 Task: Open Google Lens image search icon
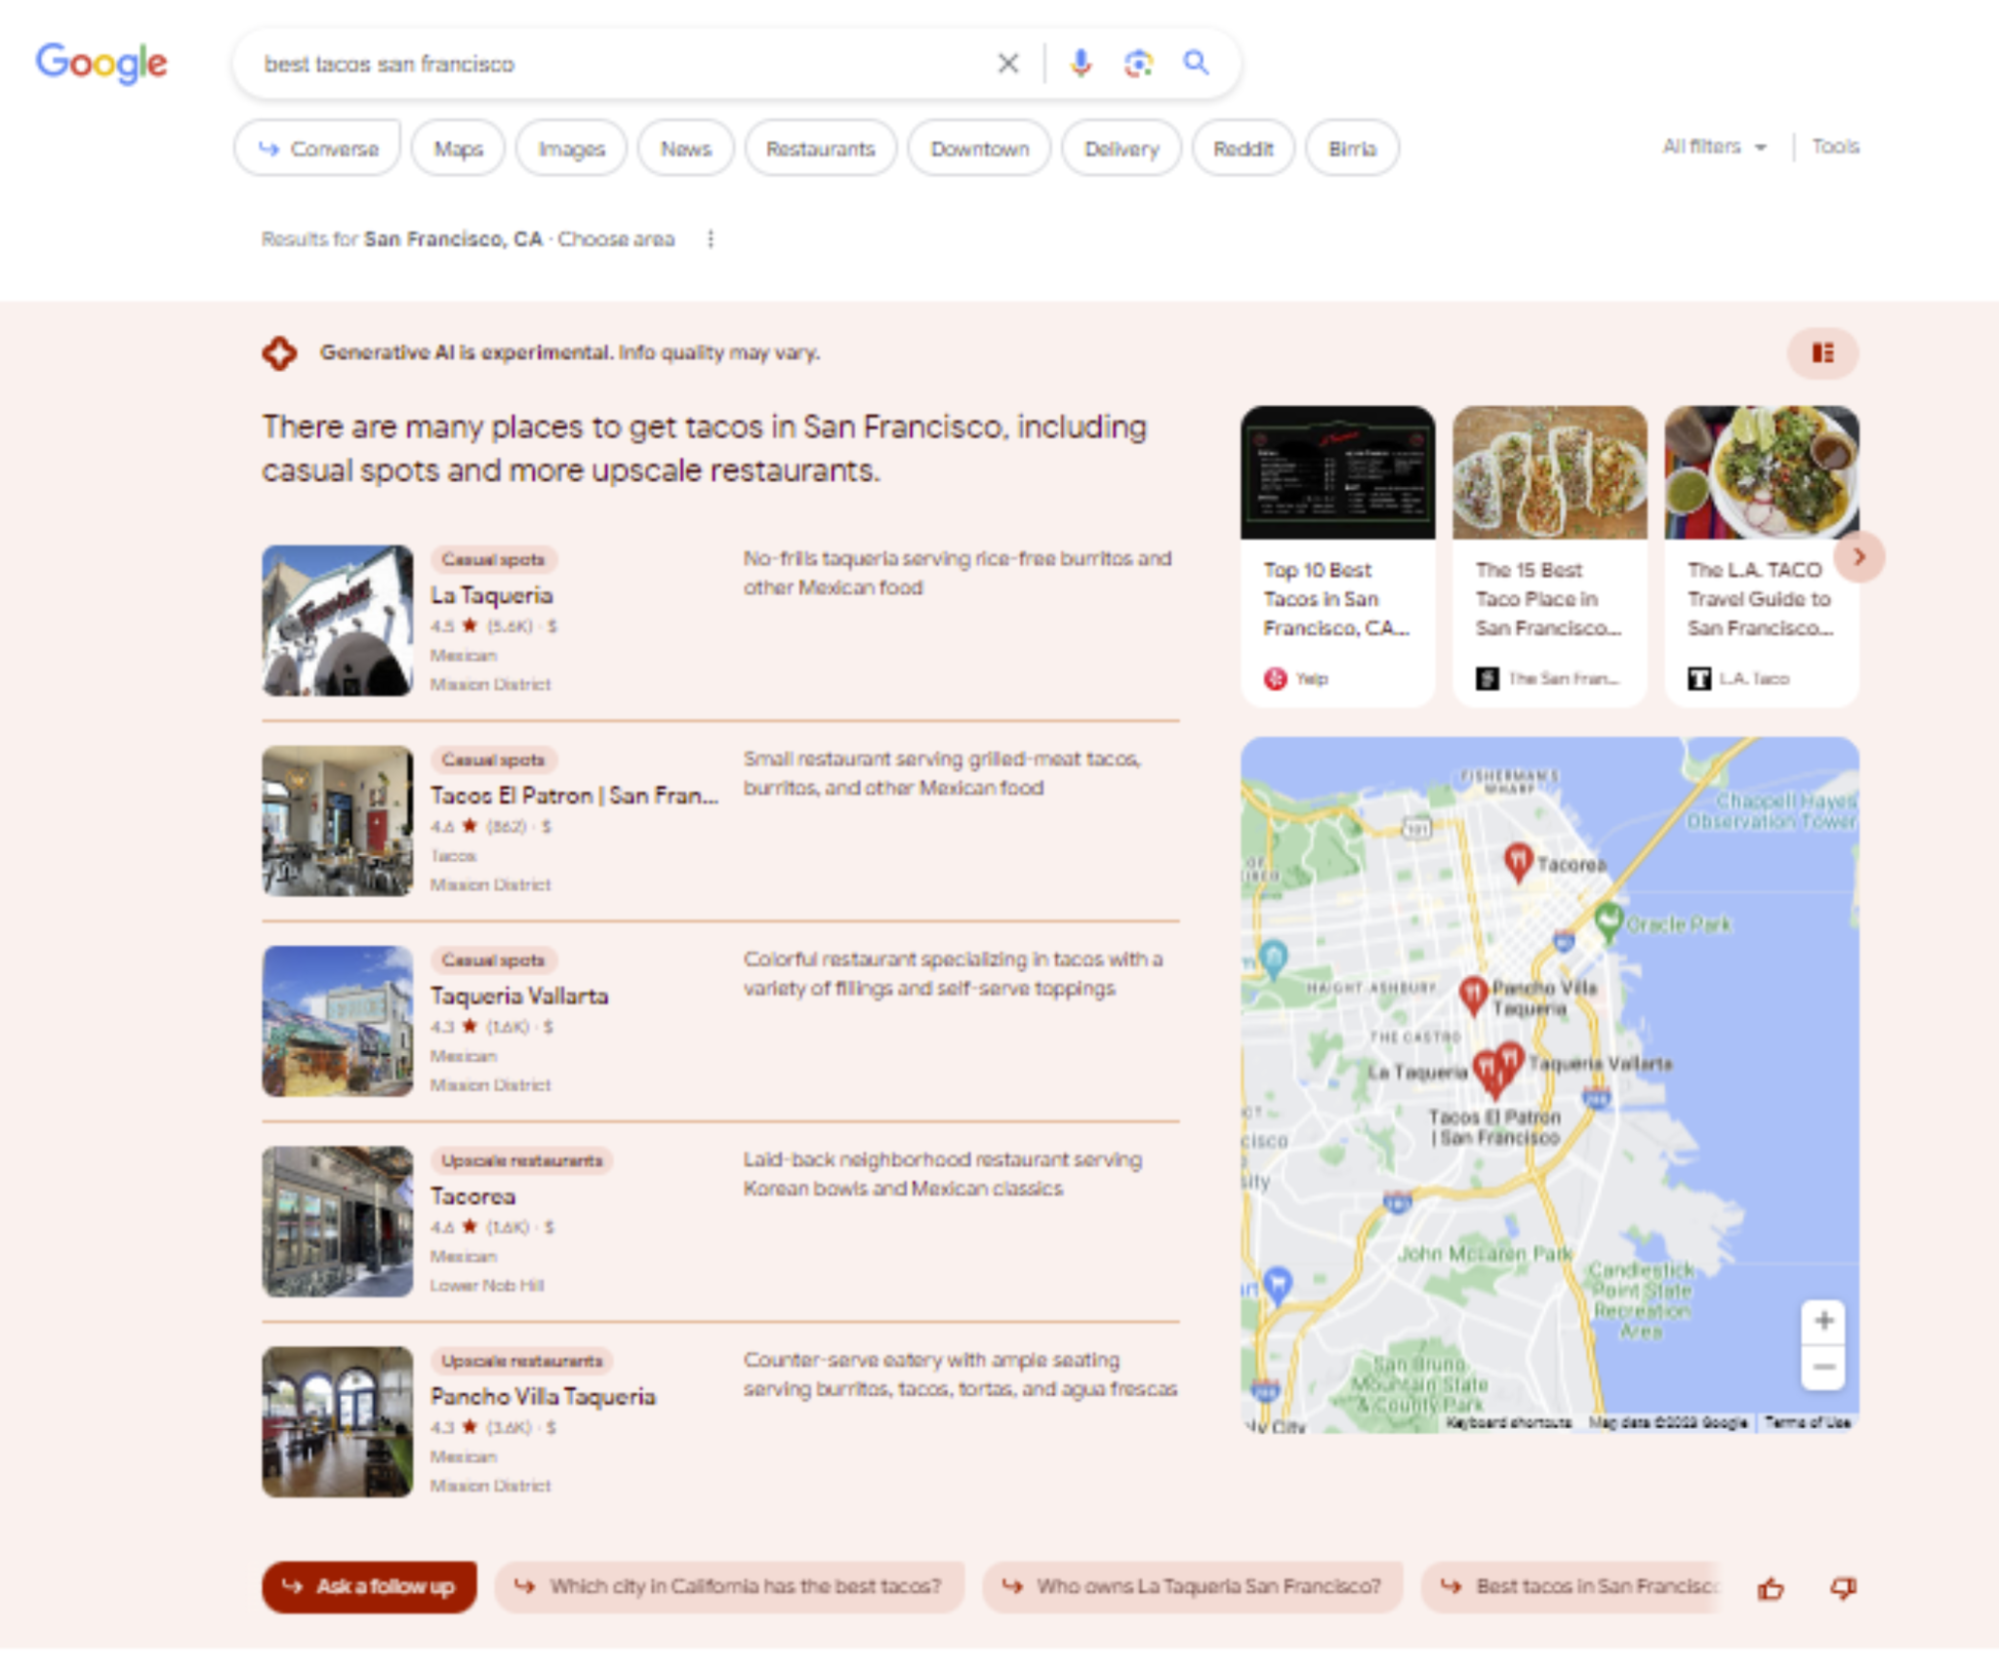coord(1138,64)
